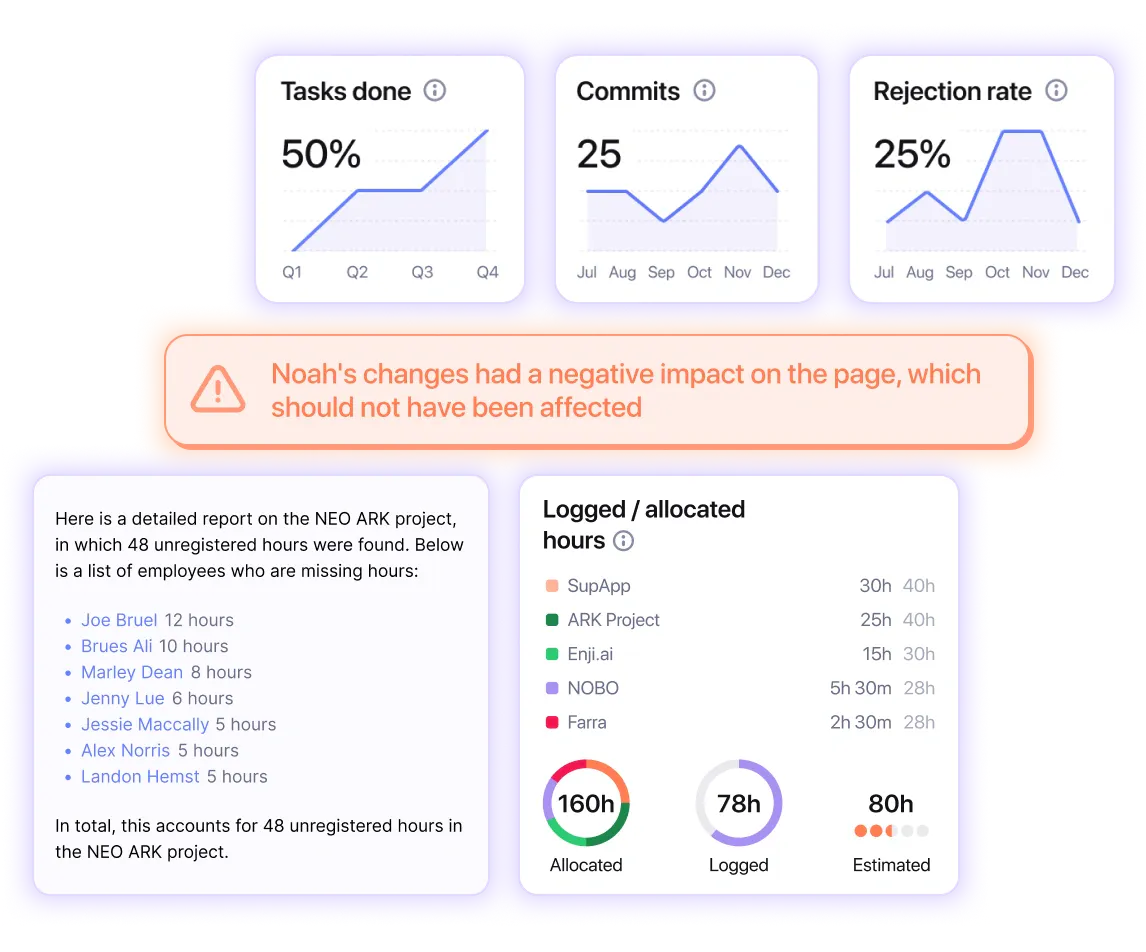Click the 78h Logged progress ring
The width and height of the screenshot is (1146, 952).
tap(738, 803)
